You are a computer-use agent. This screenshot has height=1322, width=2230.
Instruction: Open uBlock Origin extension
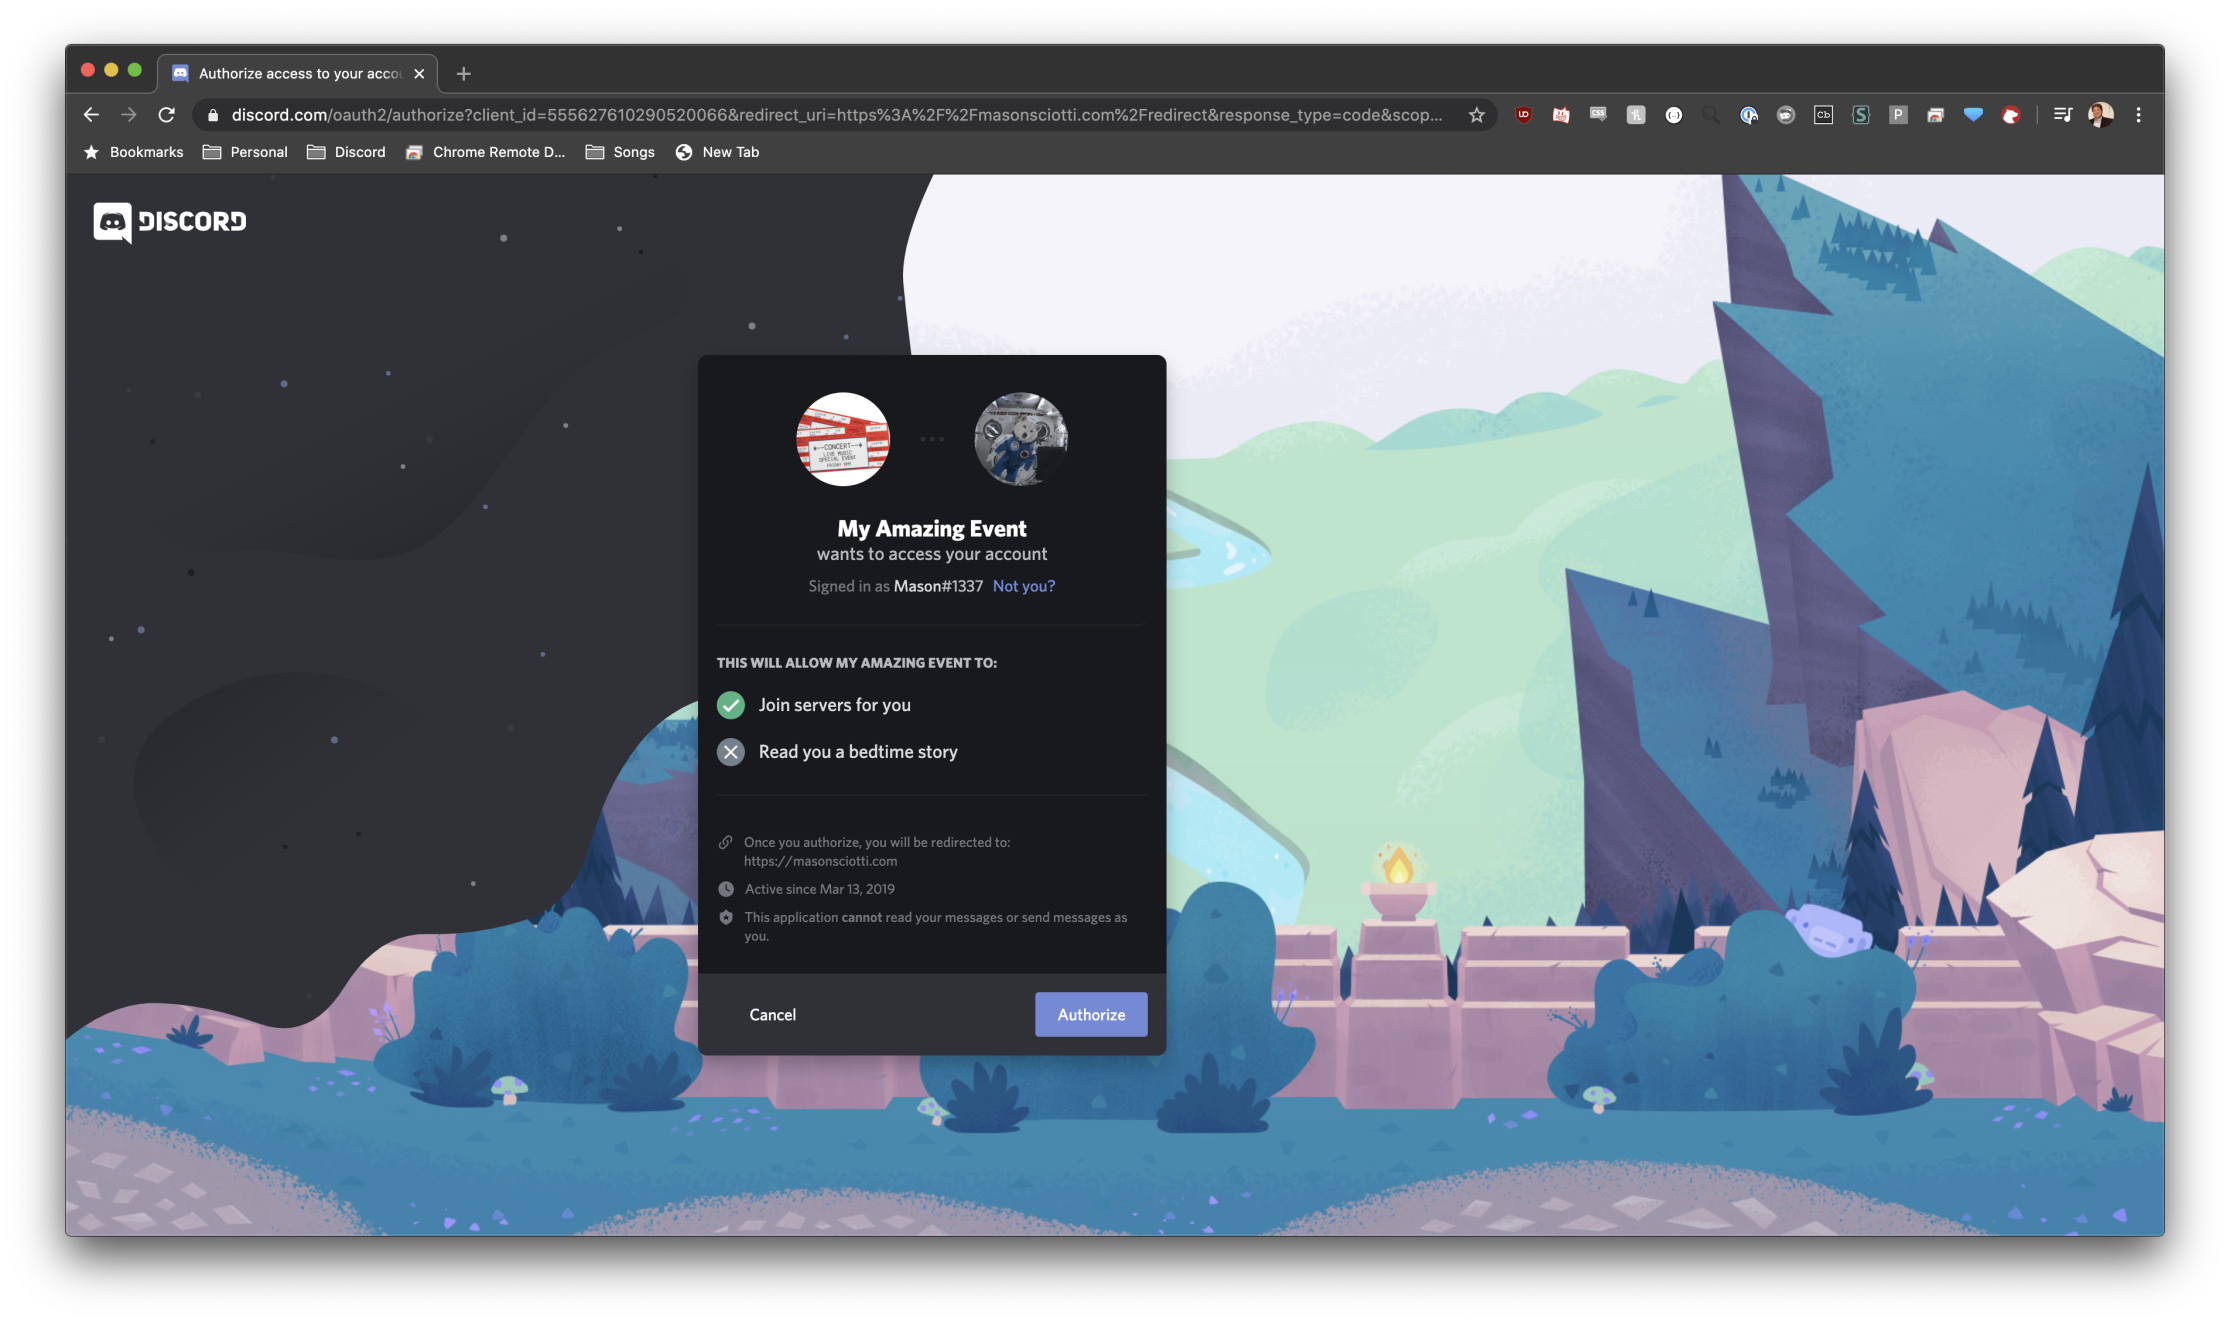click(x=1523, y=115)
